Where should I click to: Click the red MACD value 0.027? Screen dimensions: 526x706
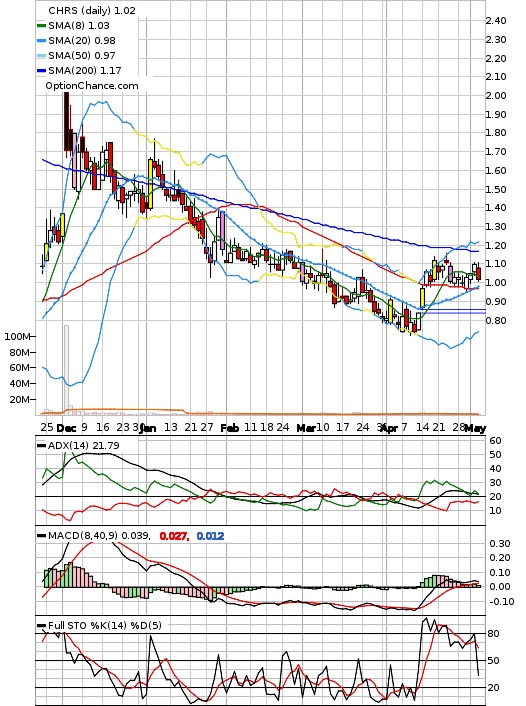point(174,536)
